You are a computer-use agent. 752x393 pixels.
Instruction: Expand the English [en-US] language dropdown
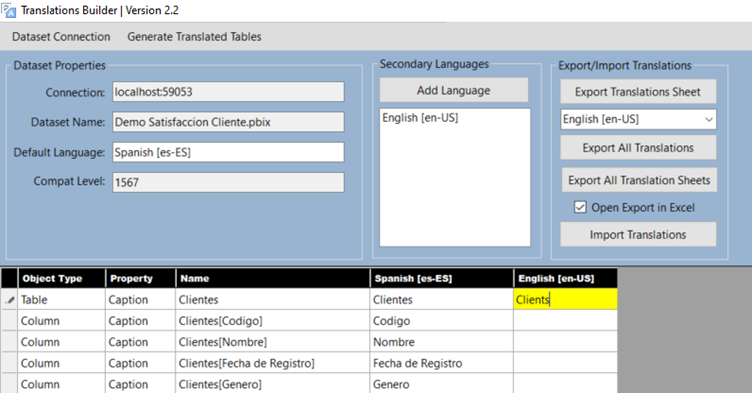coord(708,119)
